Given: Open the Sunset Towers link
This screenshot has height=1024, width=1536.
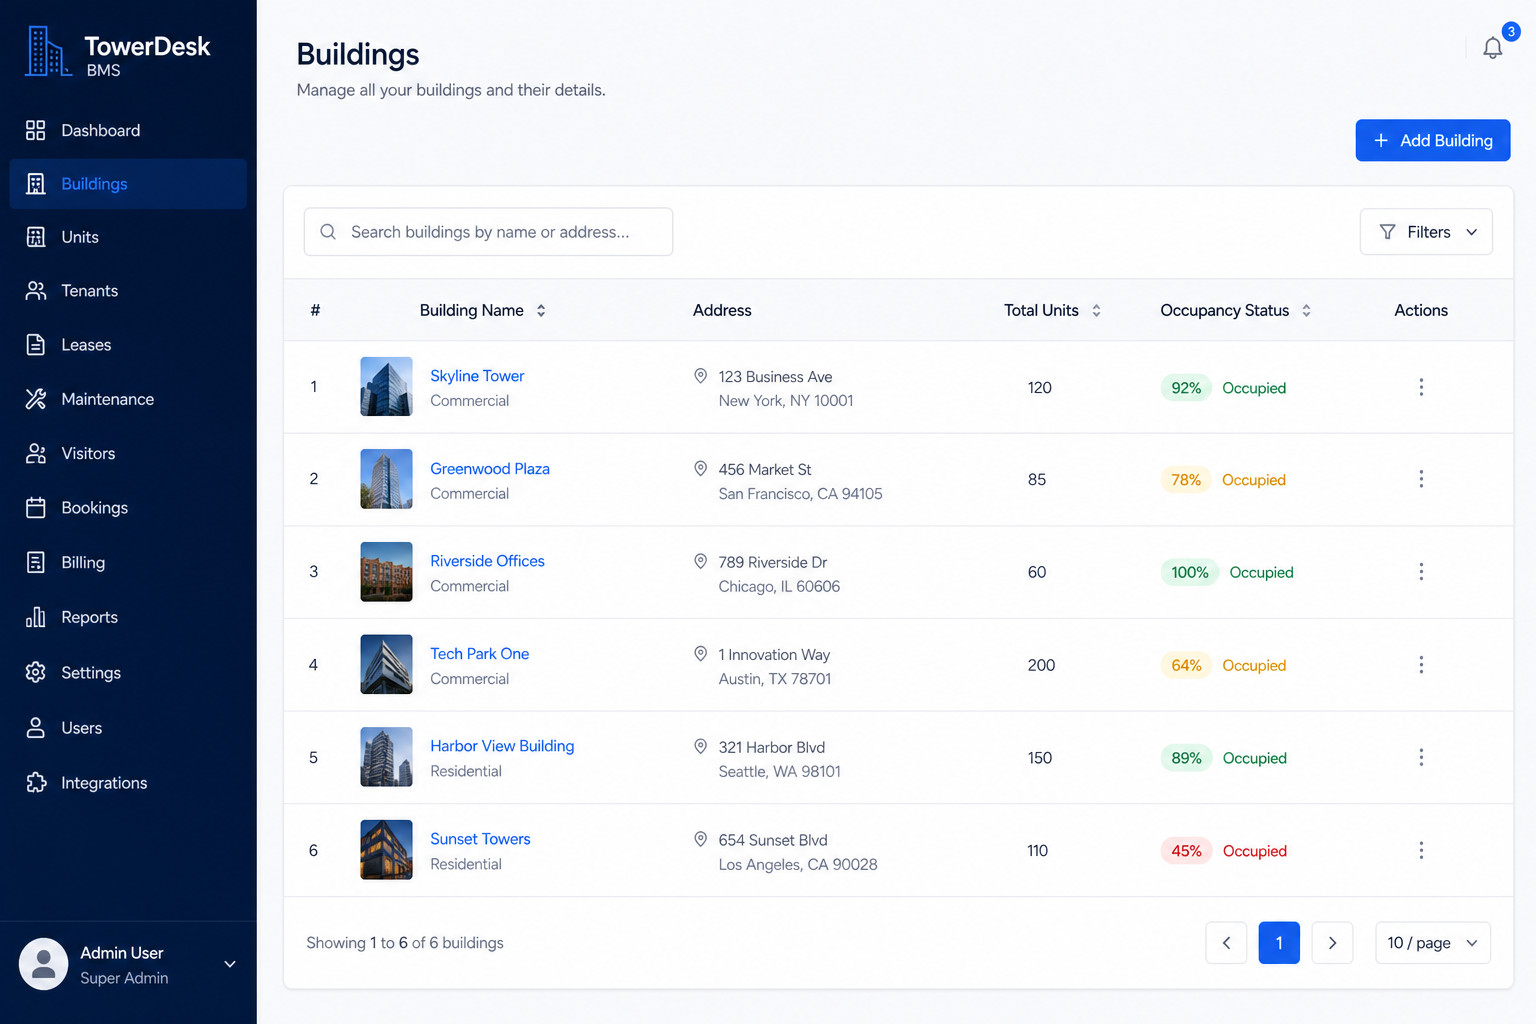Looking at the screenshot, I should (x=480, y=839).
